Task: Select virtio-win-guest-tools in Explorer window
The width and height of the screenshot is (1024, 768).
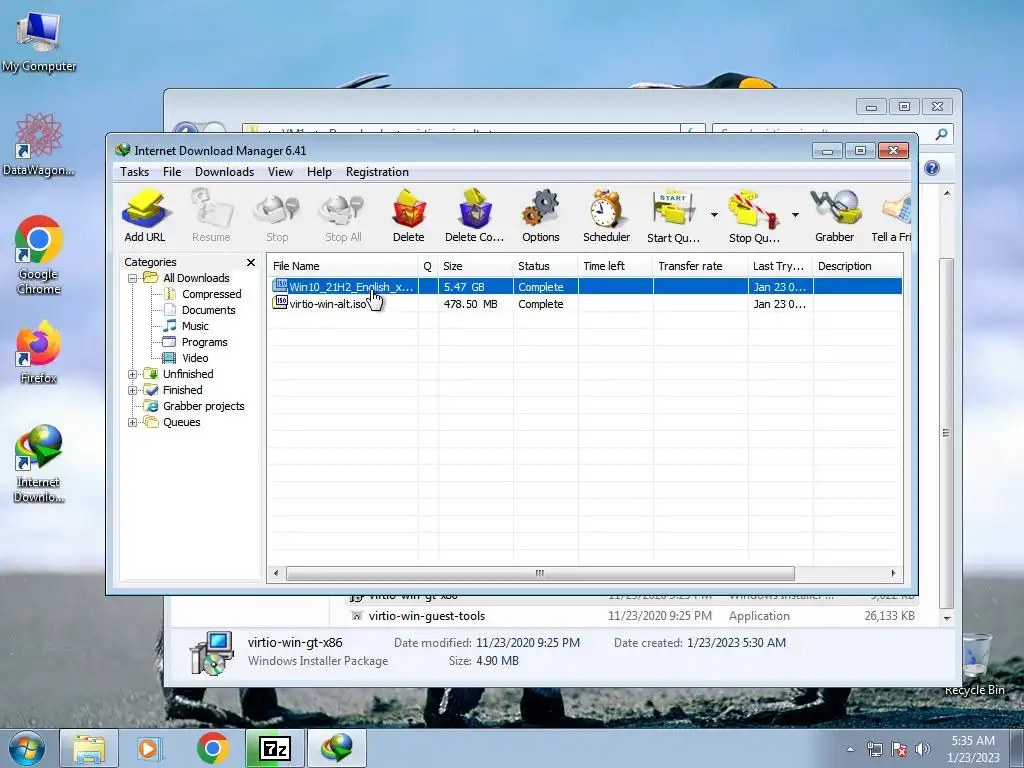Action: pos(426,616)
